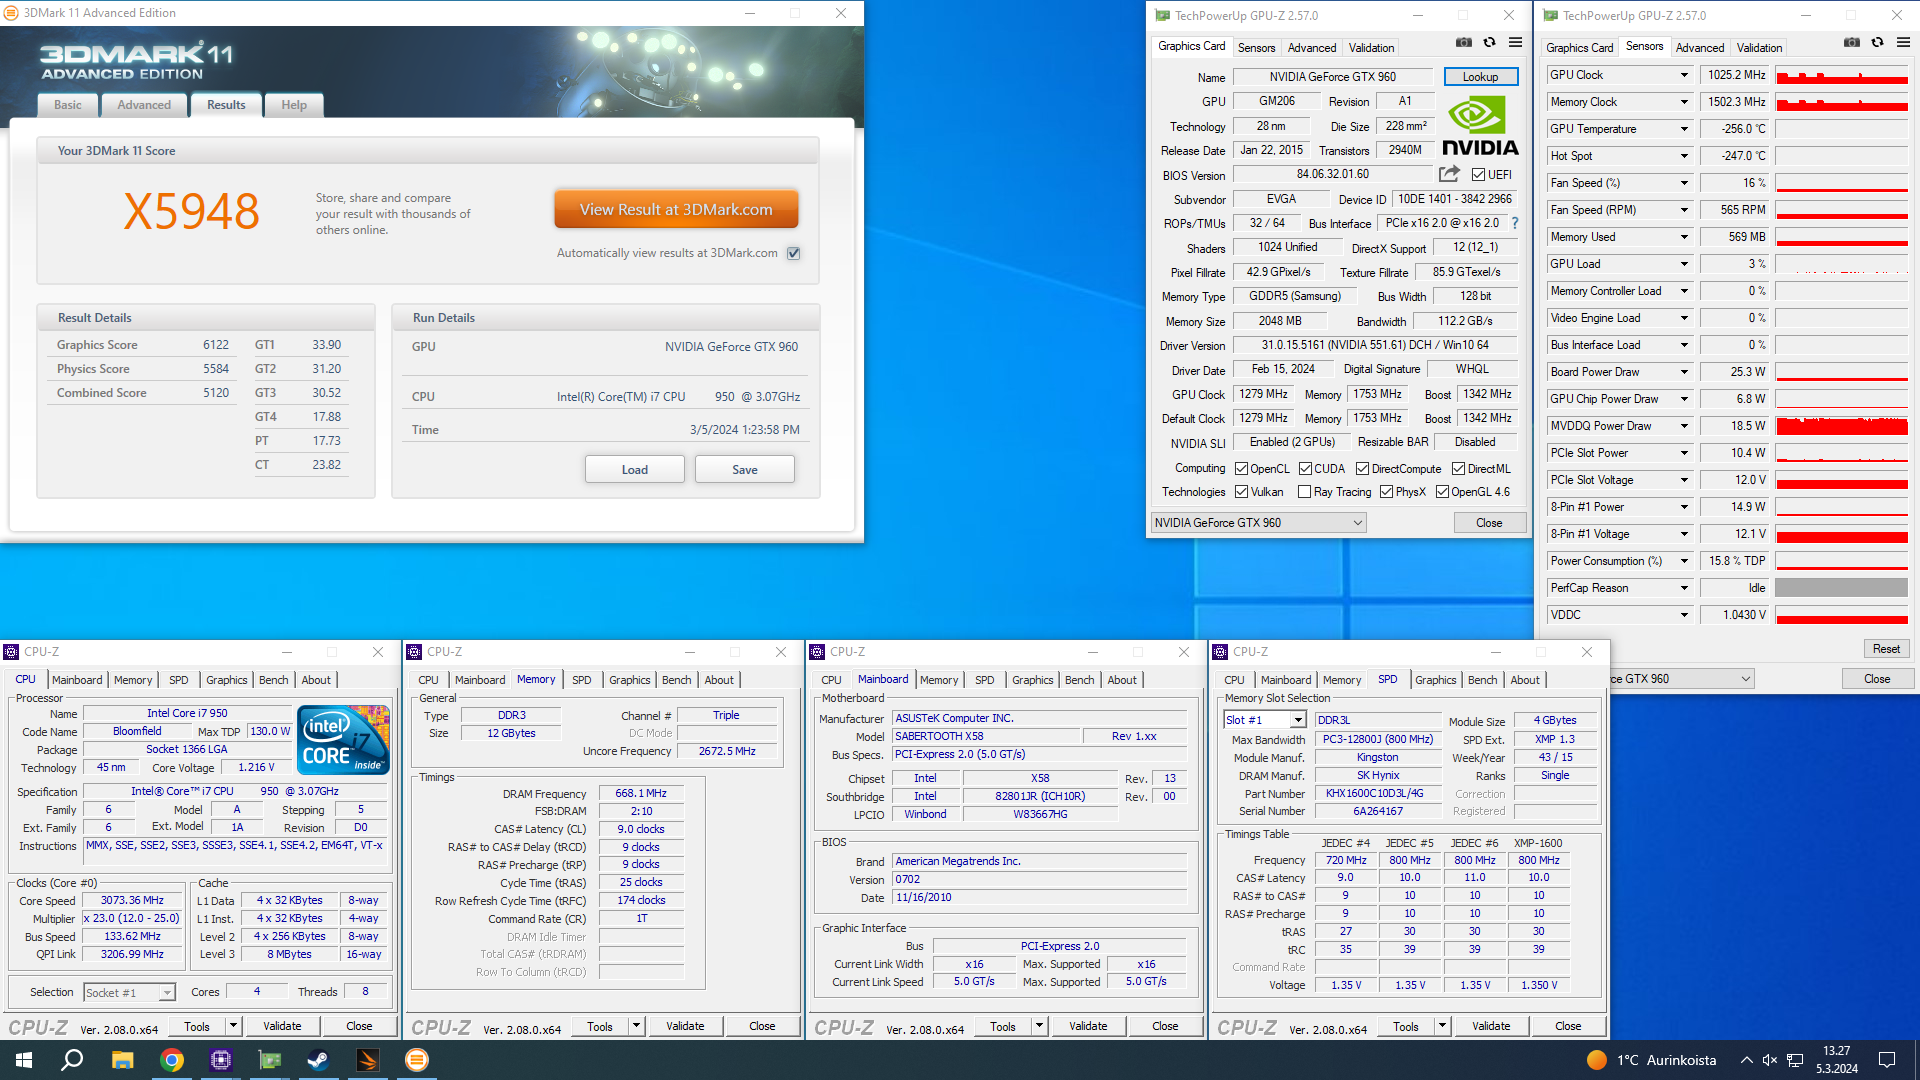The height and width of the screenshot is (1080, 1920).
Task: Open the Slot #1 memory slot dropdown
Action: tap(1265, 720)
